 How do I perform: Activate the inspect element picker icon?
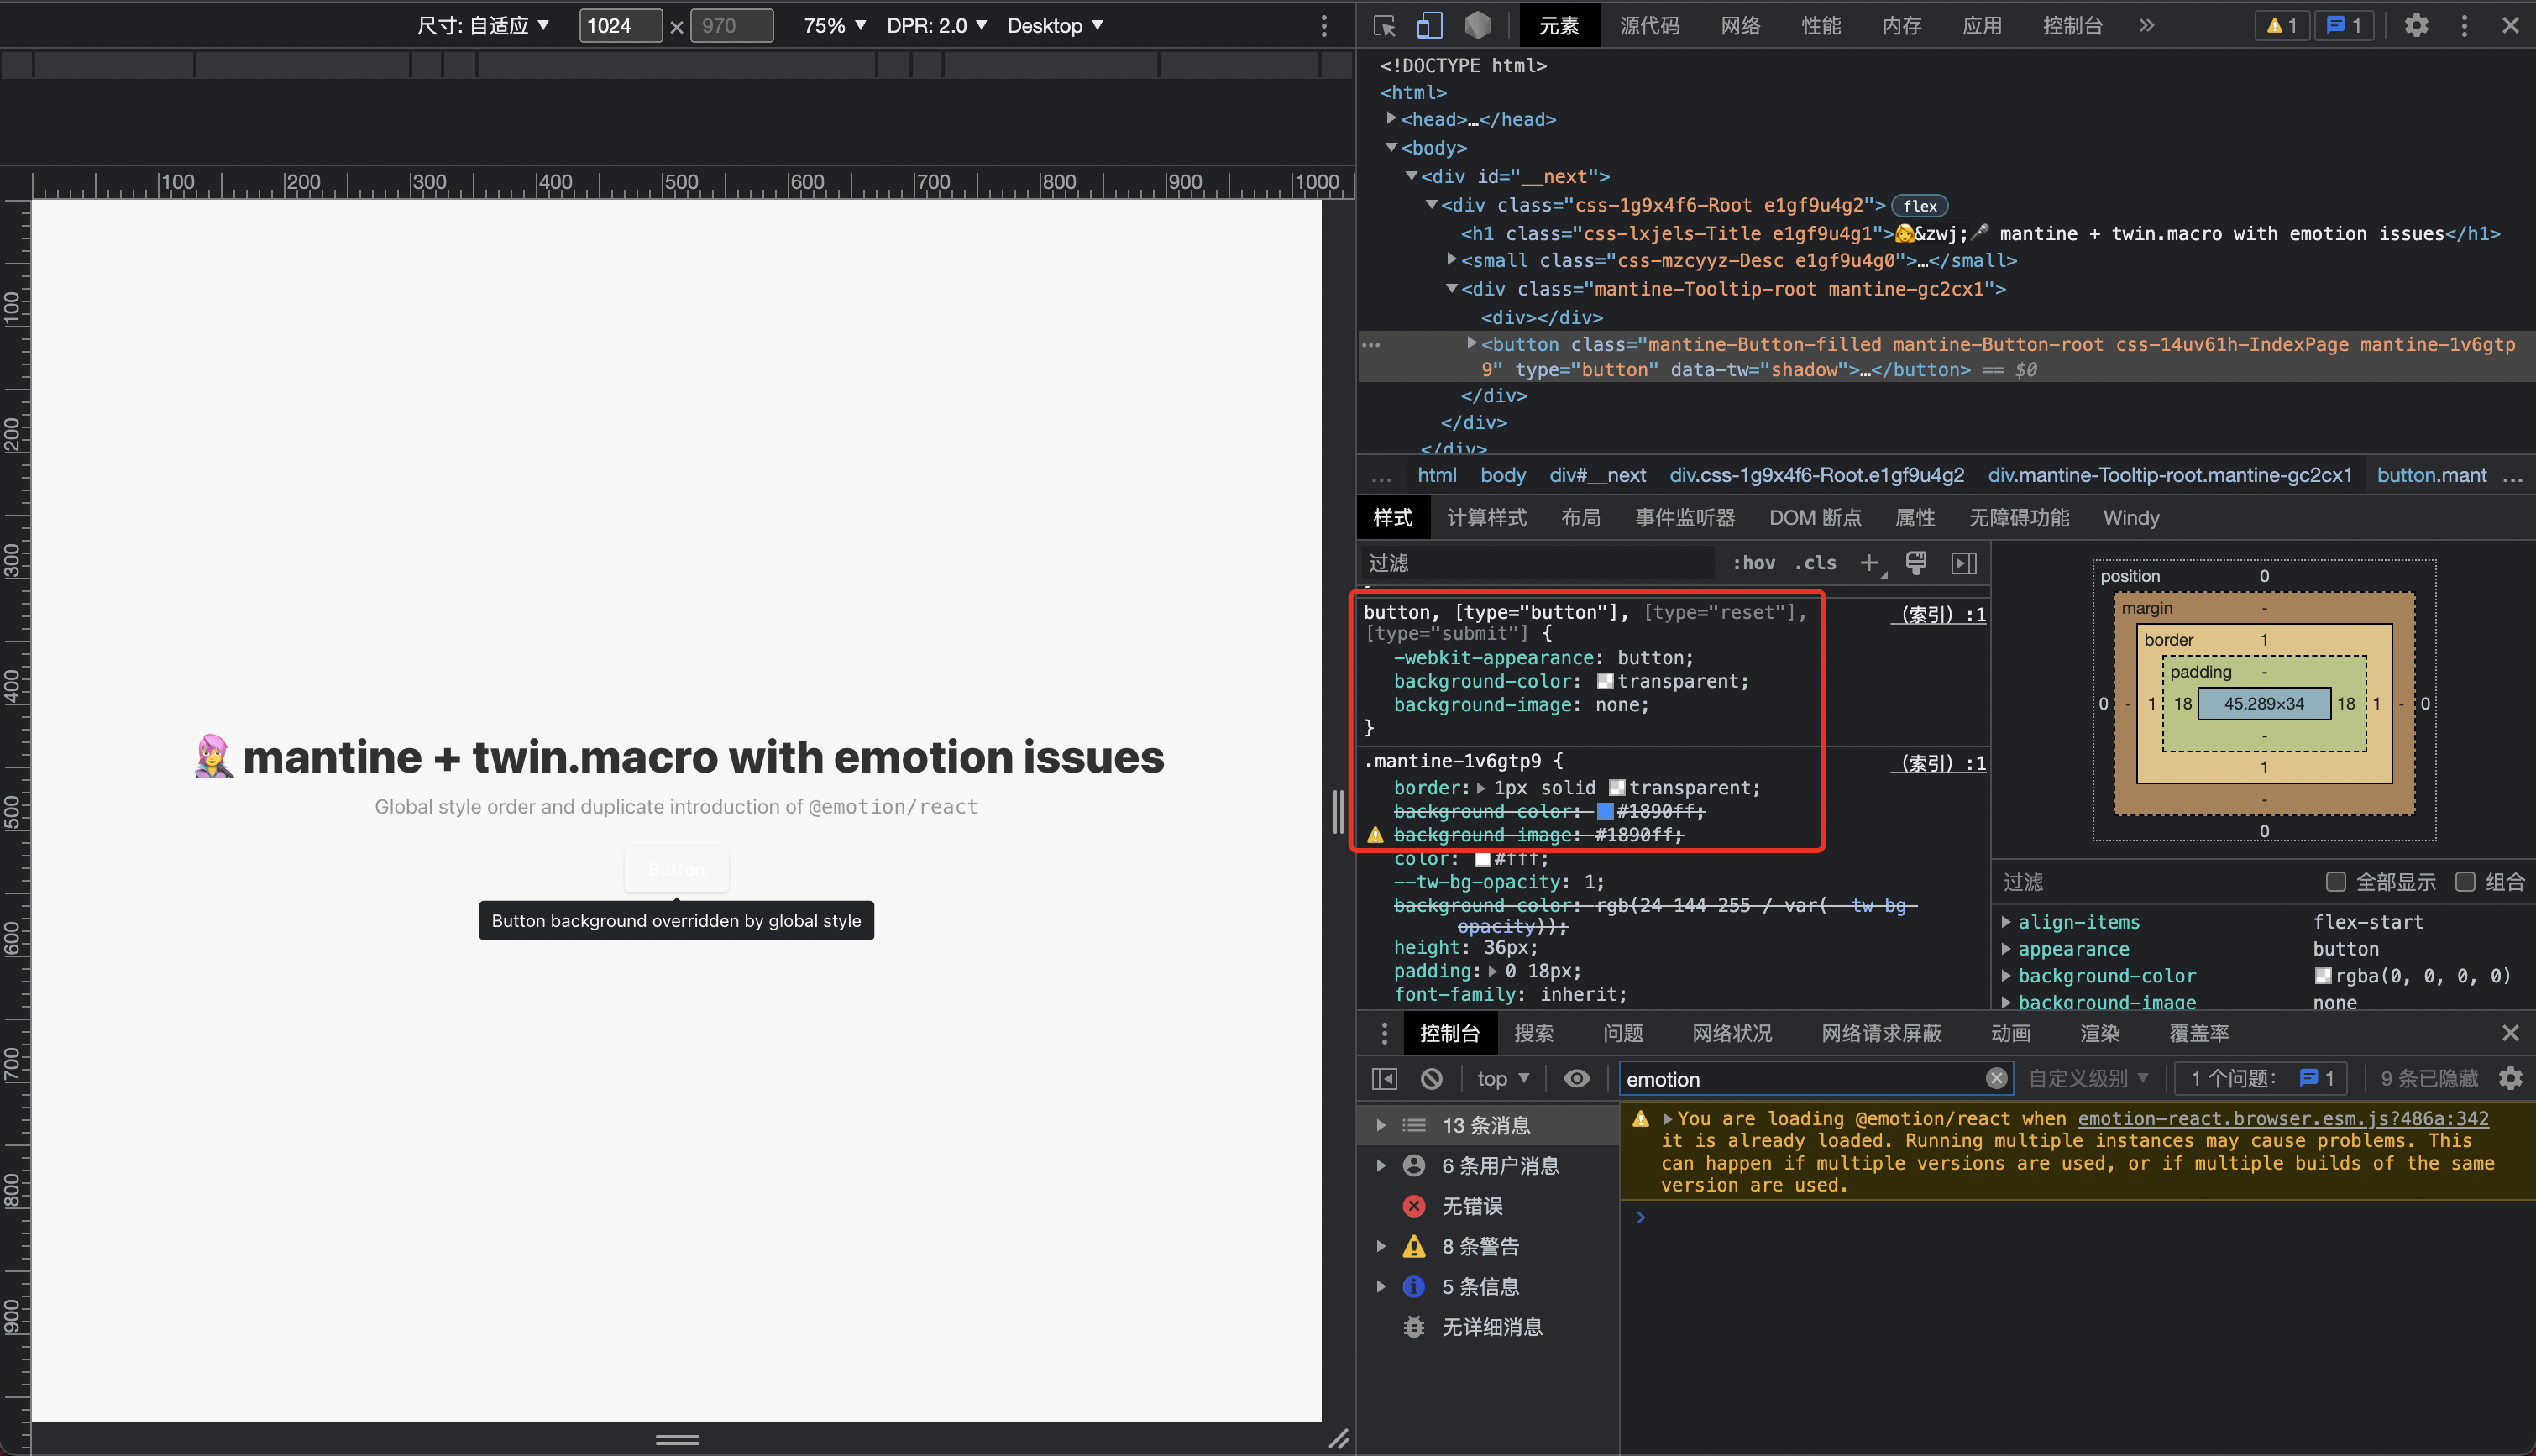click(1385, 26)
